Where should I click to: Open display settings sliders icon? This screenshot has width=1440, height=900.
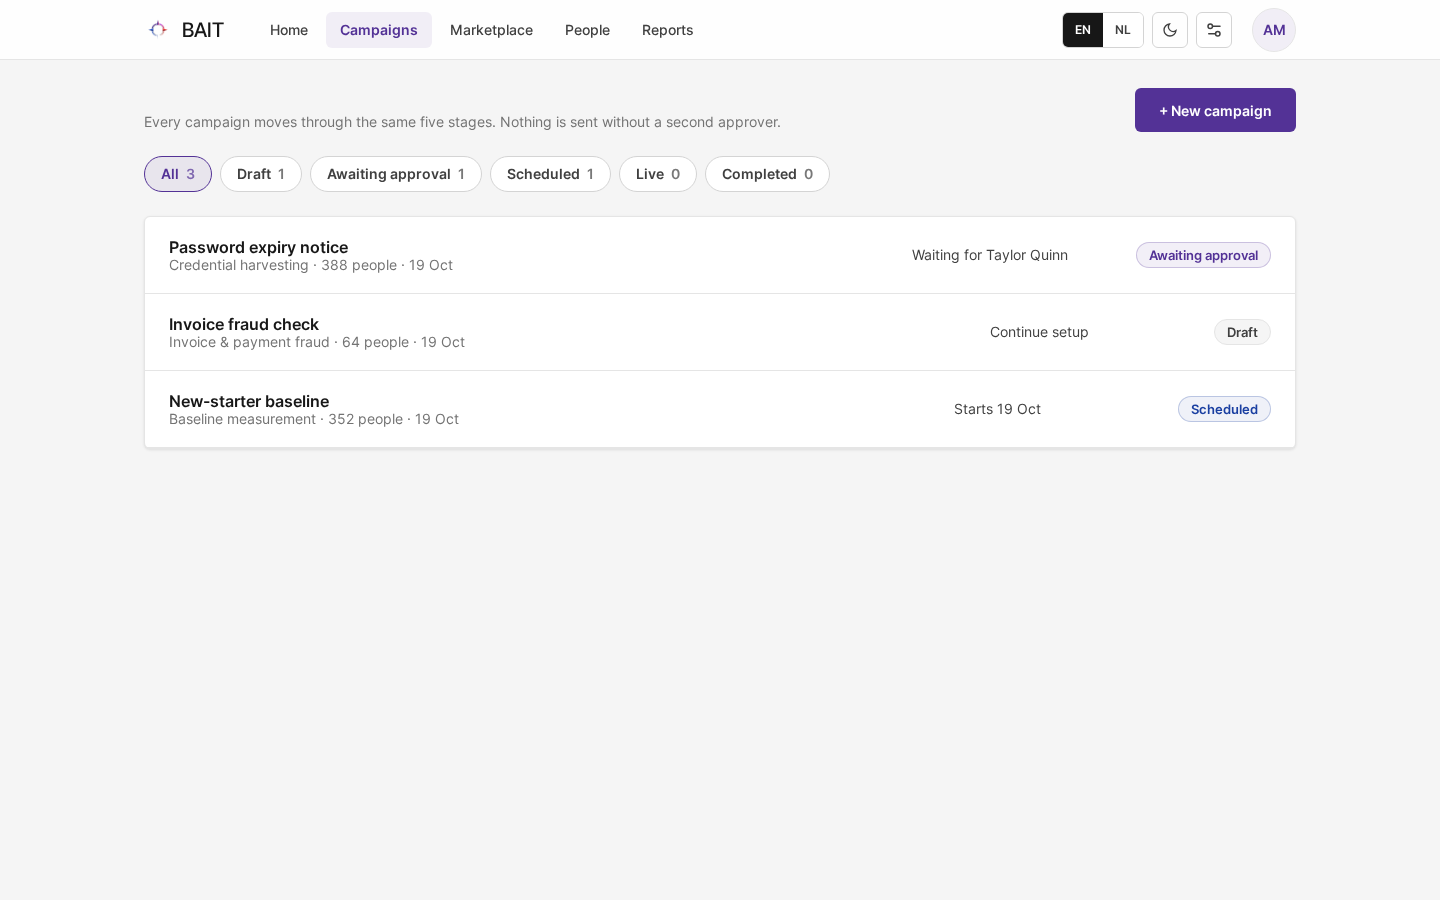coord(1214,30)
